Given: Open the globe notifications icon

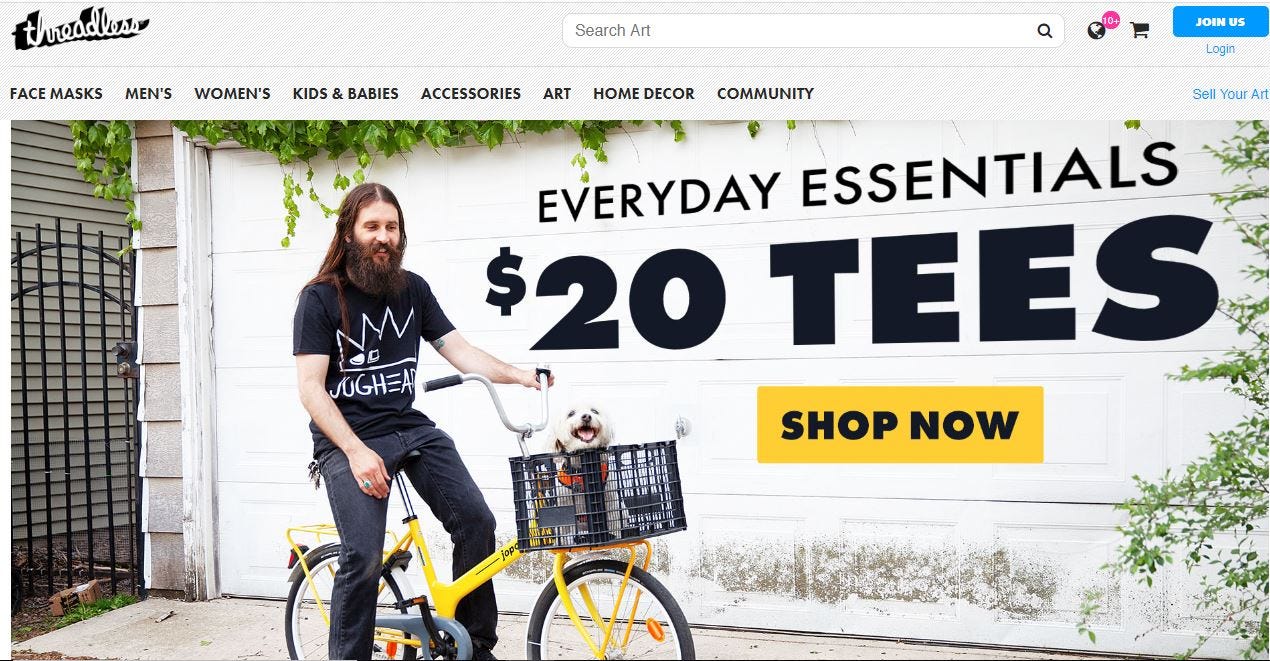Looking at the screenshot, I should click(x=1097, y=31).
